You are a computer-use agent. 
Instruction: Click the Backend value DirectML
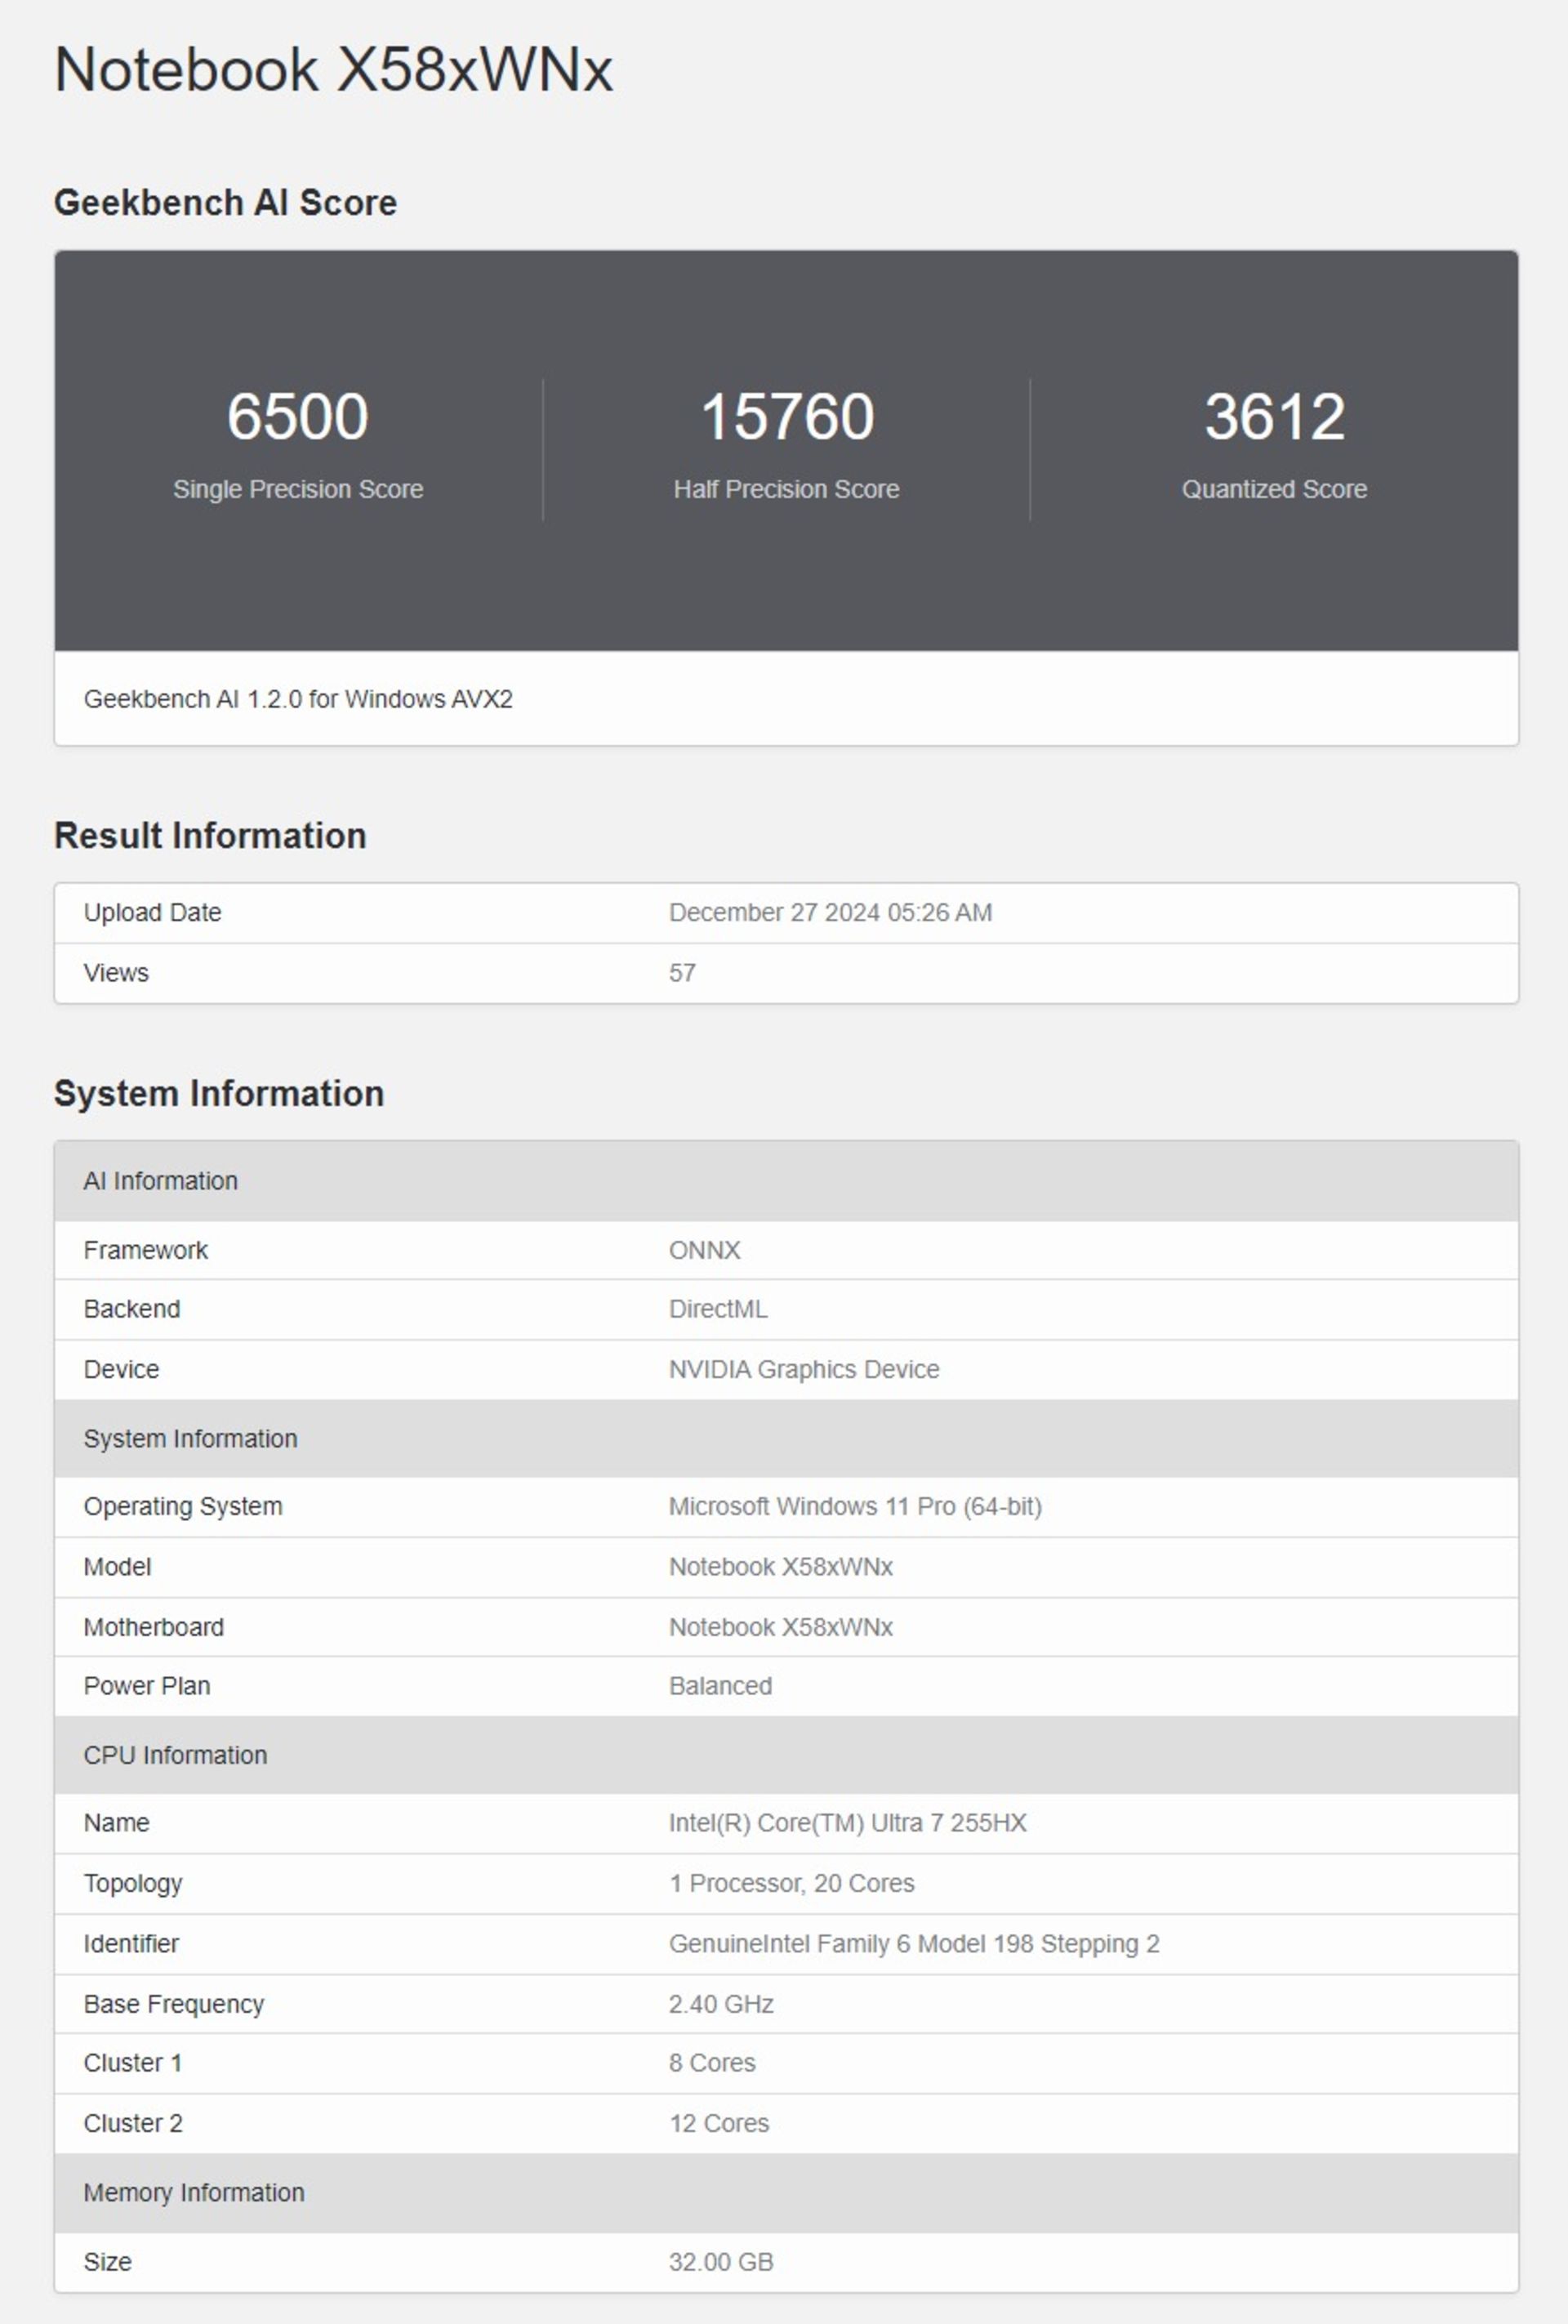click(718, 1309)
